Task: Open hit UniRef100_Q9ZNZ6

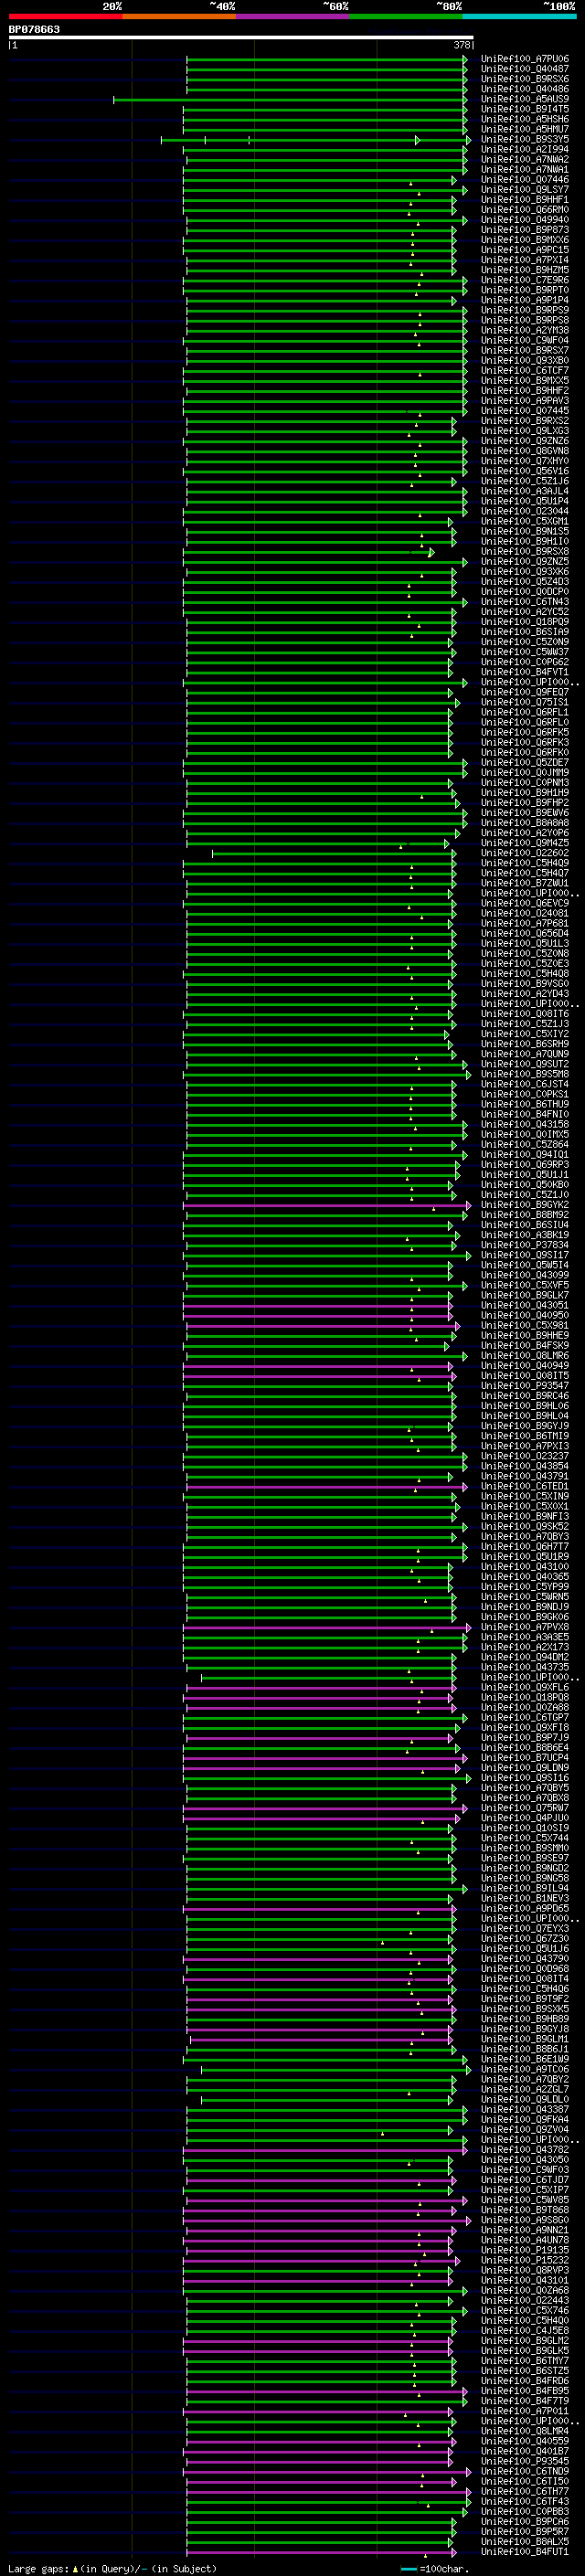Action: 524,441
